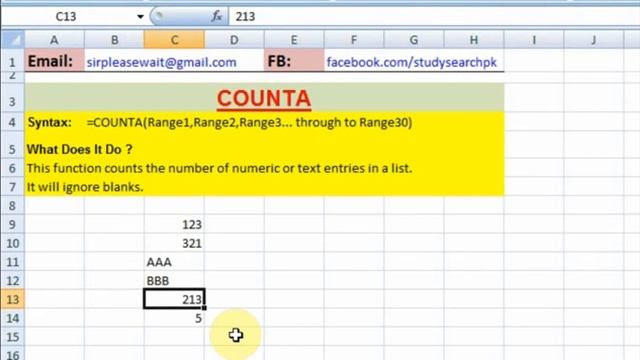Select row 8 header

(13, 205)
